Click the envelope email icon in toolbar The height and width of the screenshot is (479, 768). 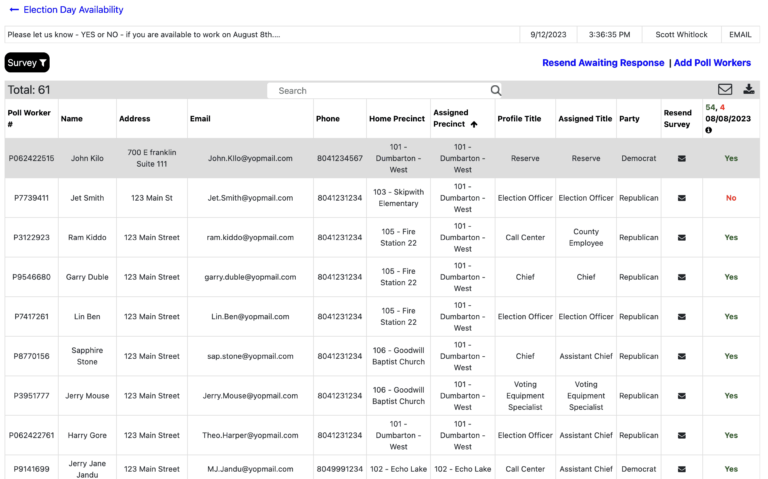pyautogui.click(x=725, y=90)
